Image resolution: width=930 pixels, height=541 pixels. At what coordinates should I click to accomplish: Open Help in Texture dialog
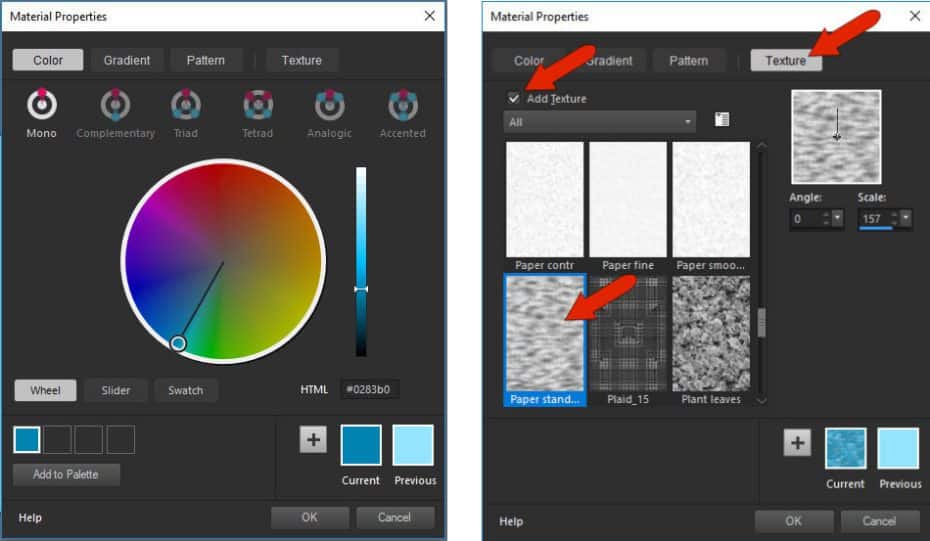coord(511,521)
